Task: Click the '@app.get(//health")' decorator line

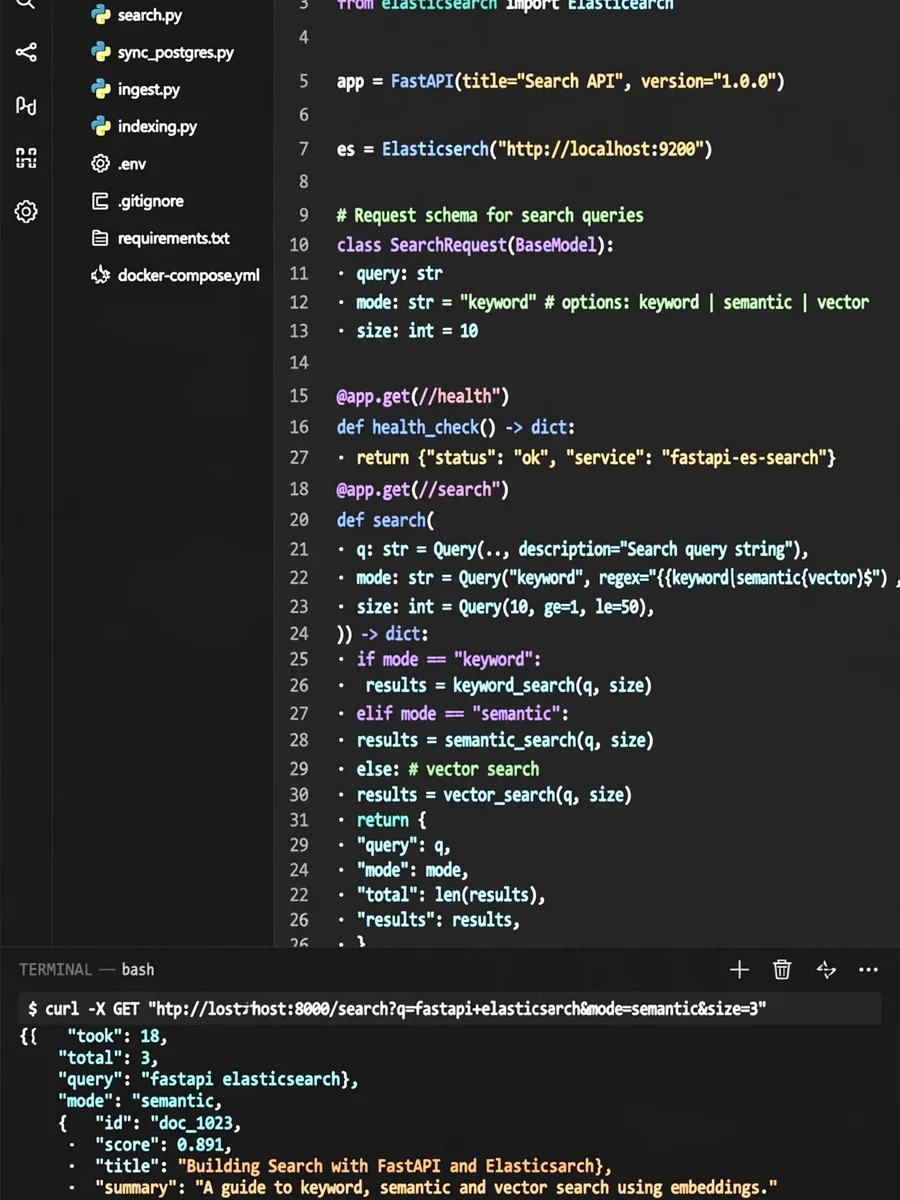Action: [423, 396]
